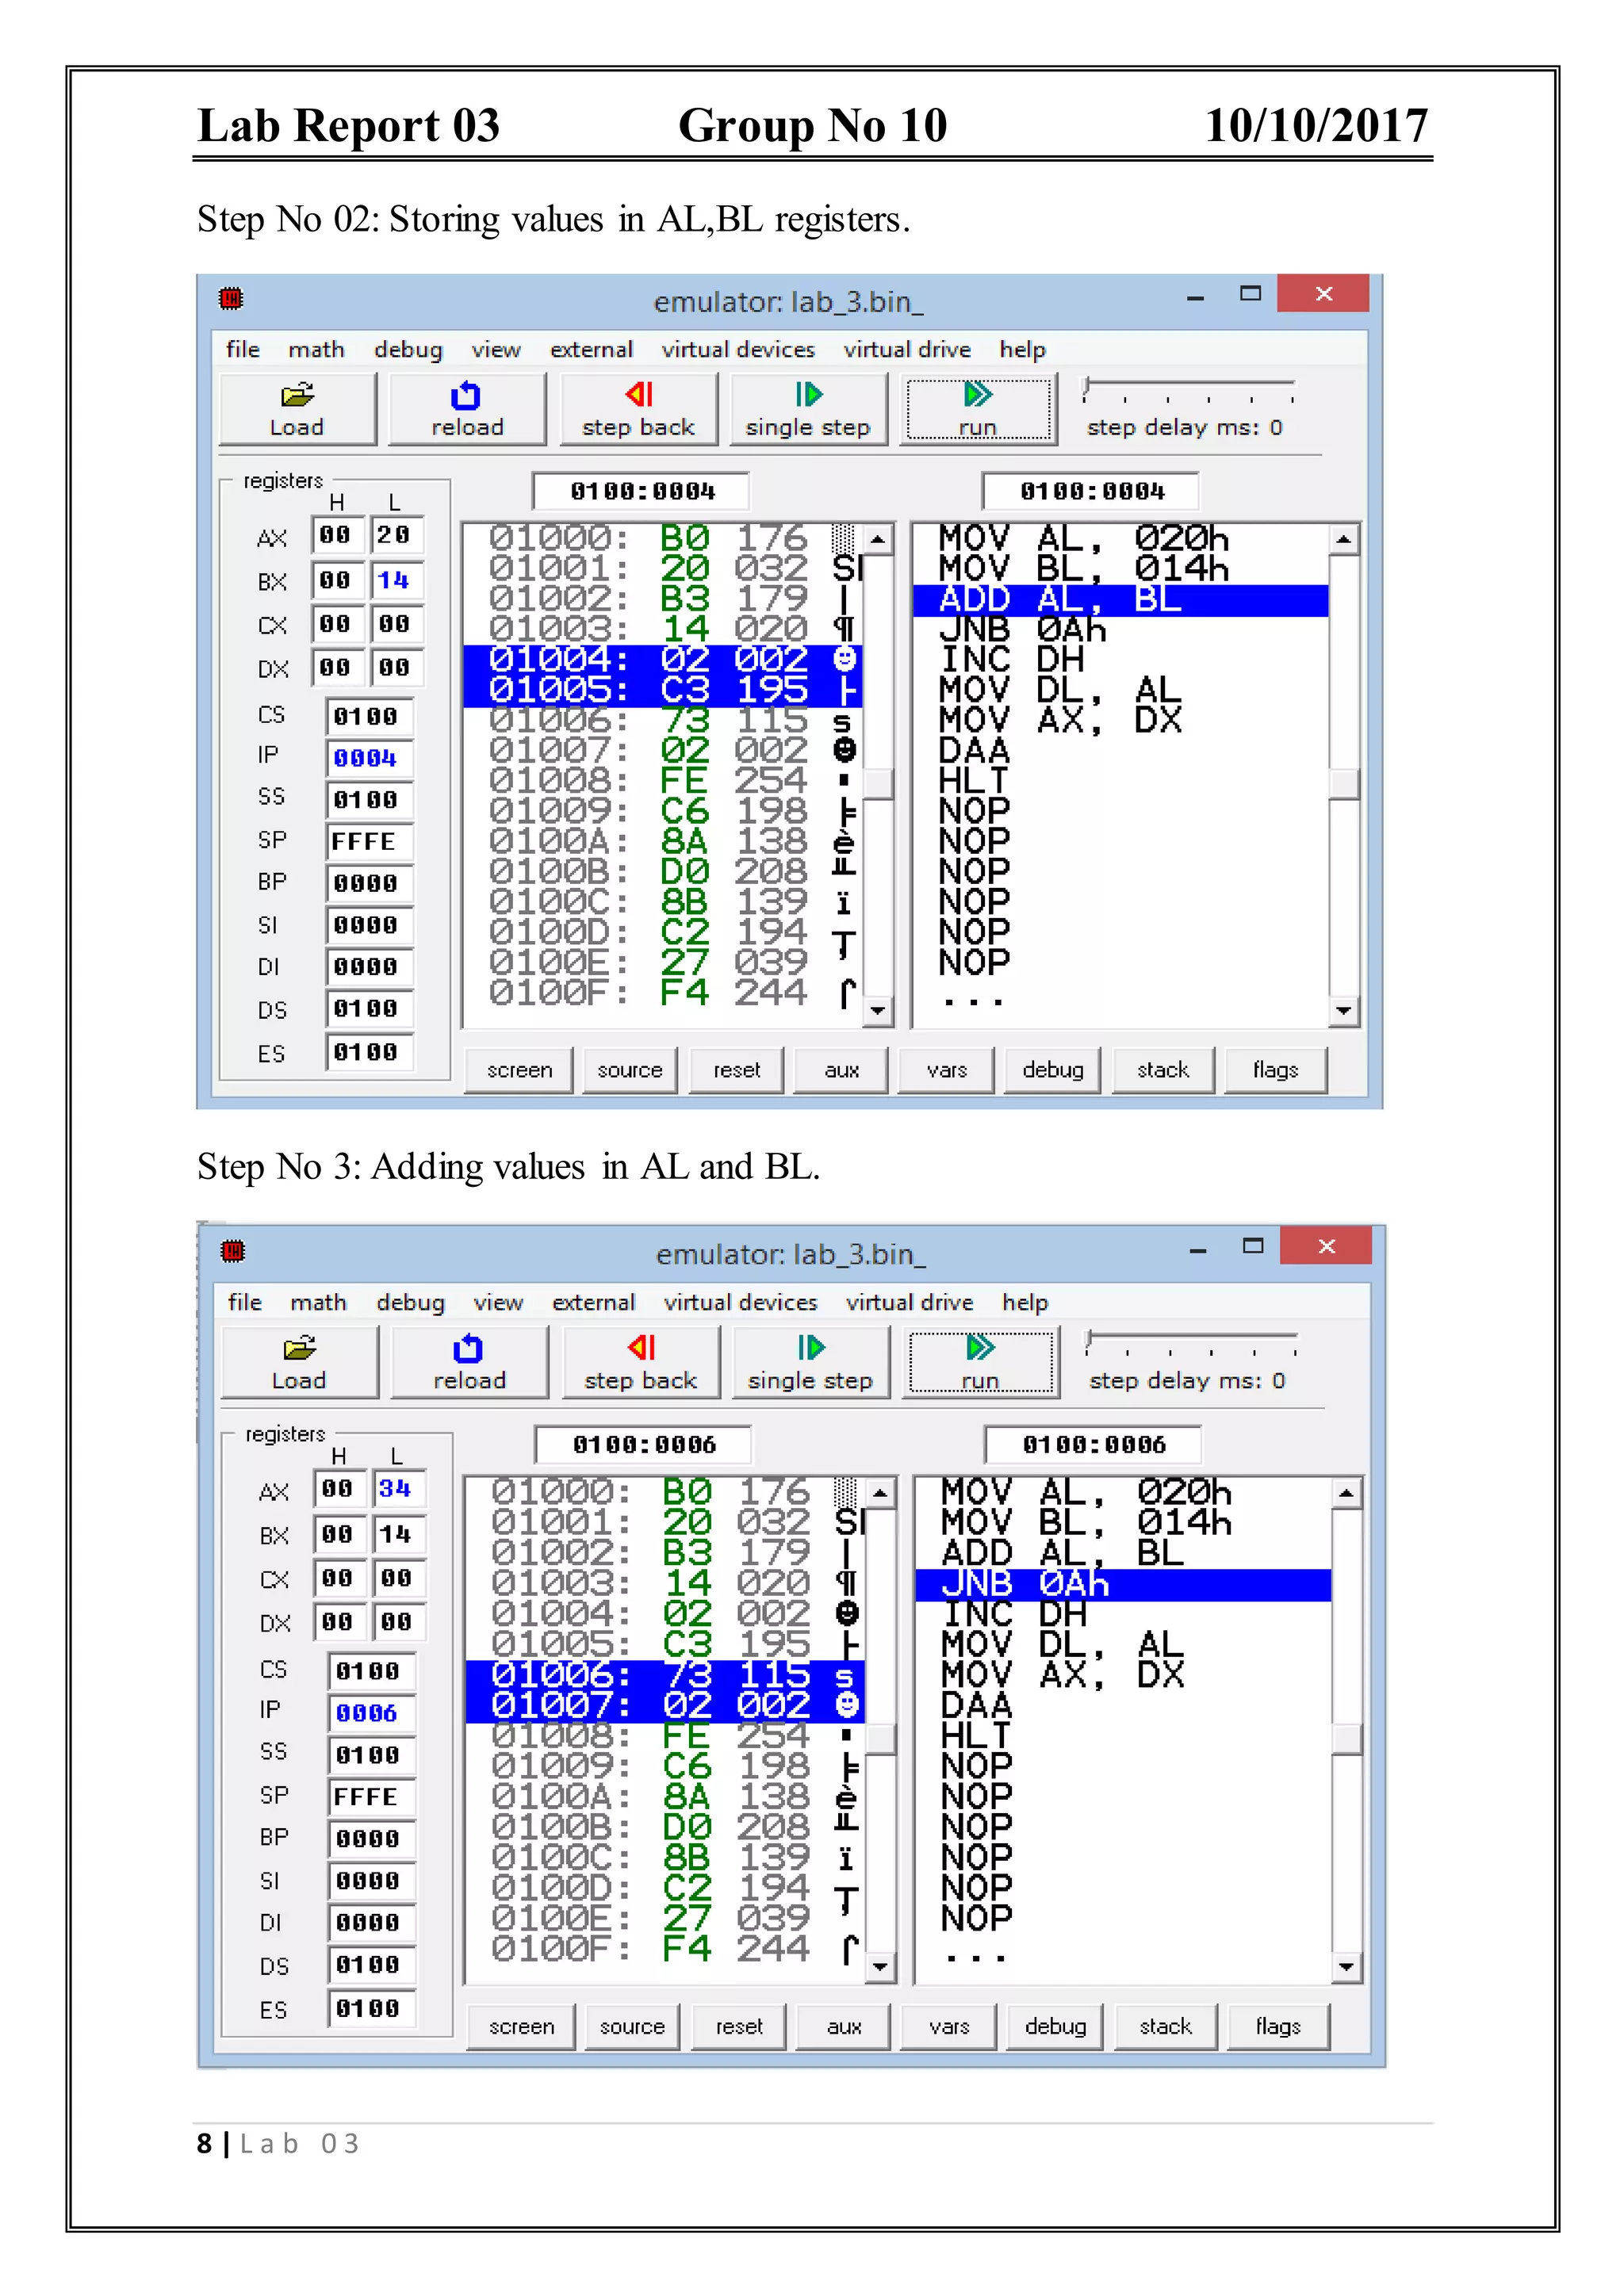Open virtual devices menu in bottom window

pos(740,1302)
